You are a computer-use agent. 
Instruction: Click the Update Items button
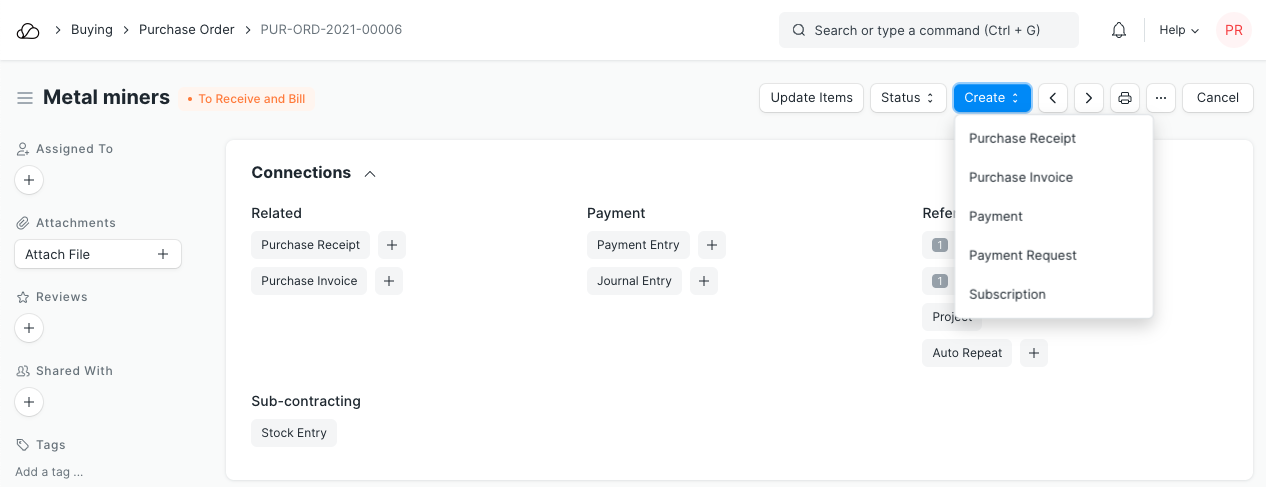click(x=811, y=98)
